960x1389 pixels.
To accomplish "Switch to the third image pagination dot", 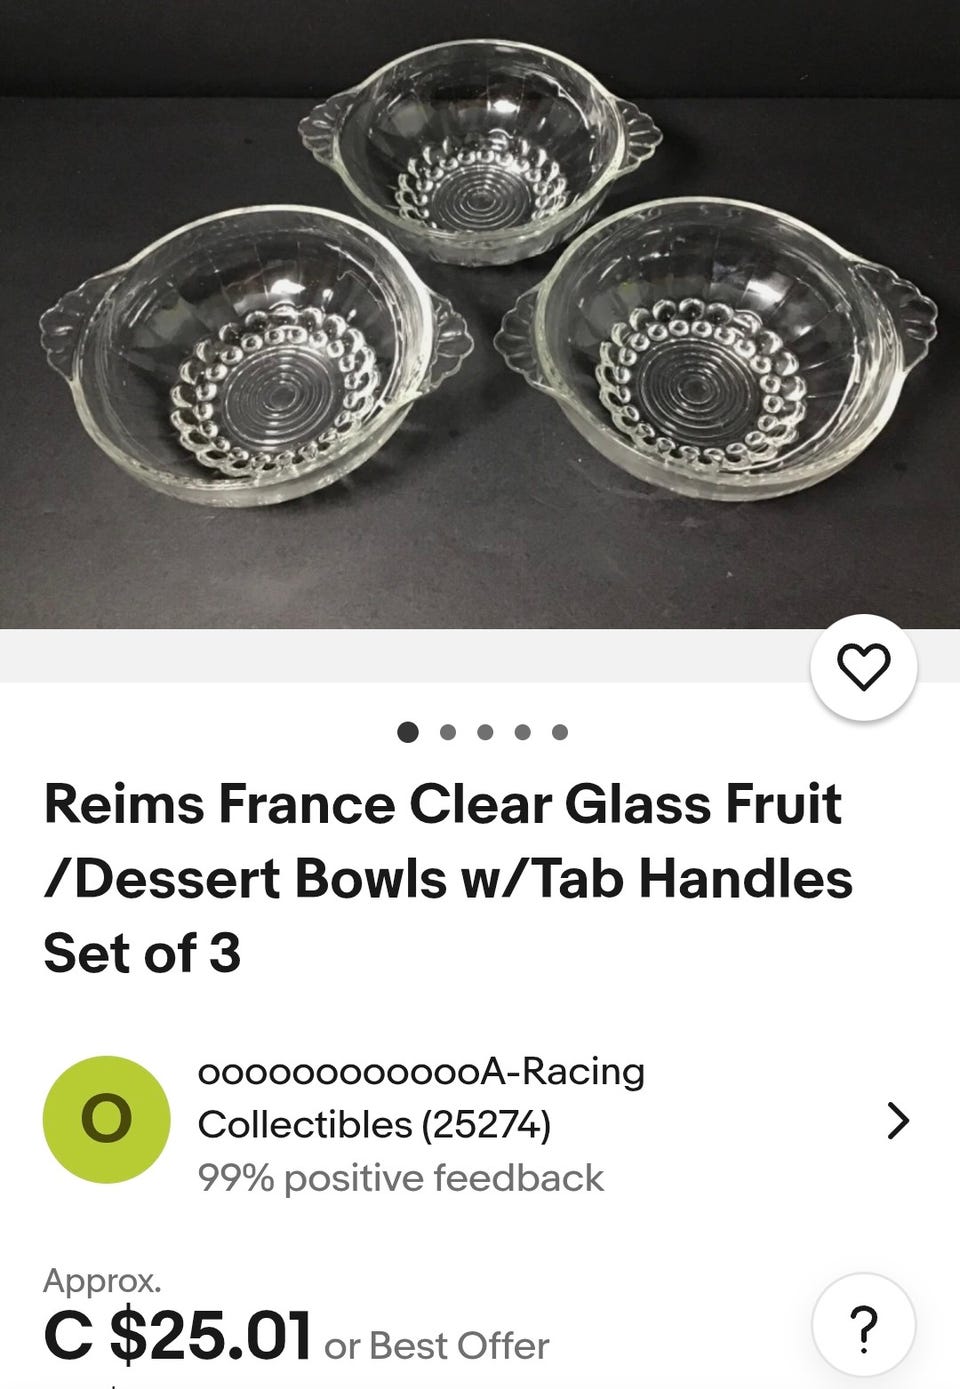I will [485, 732].
